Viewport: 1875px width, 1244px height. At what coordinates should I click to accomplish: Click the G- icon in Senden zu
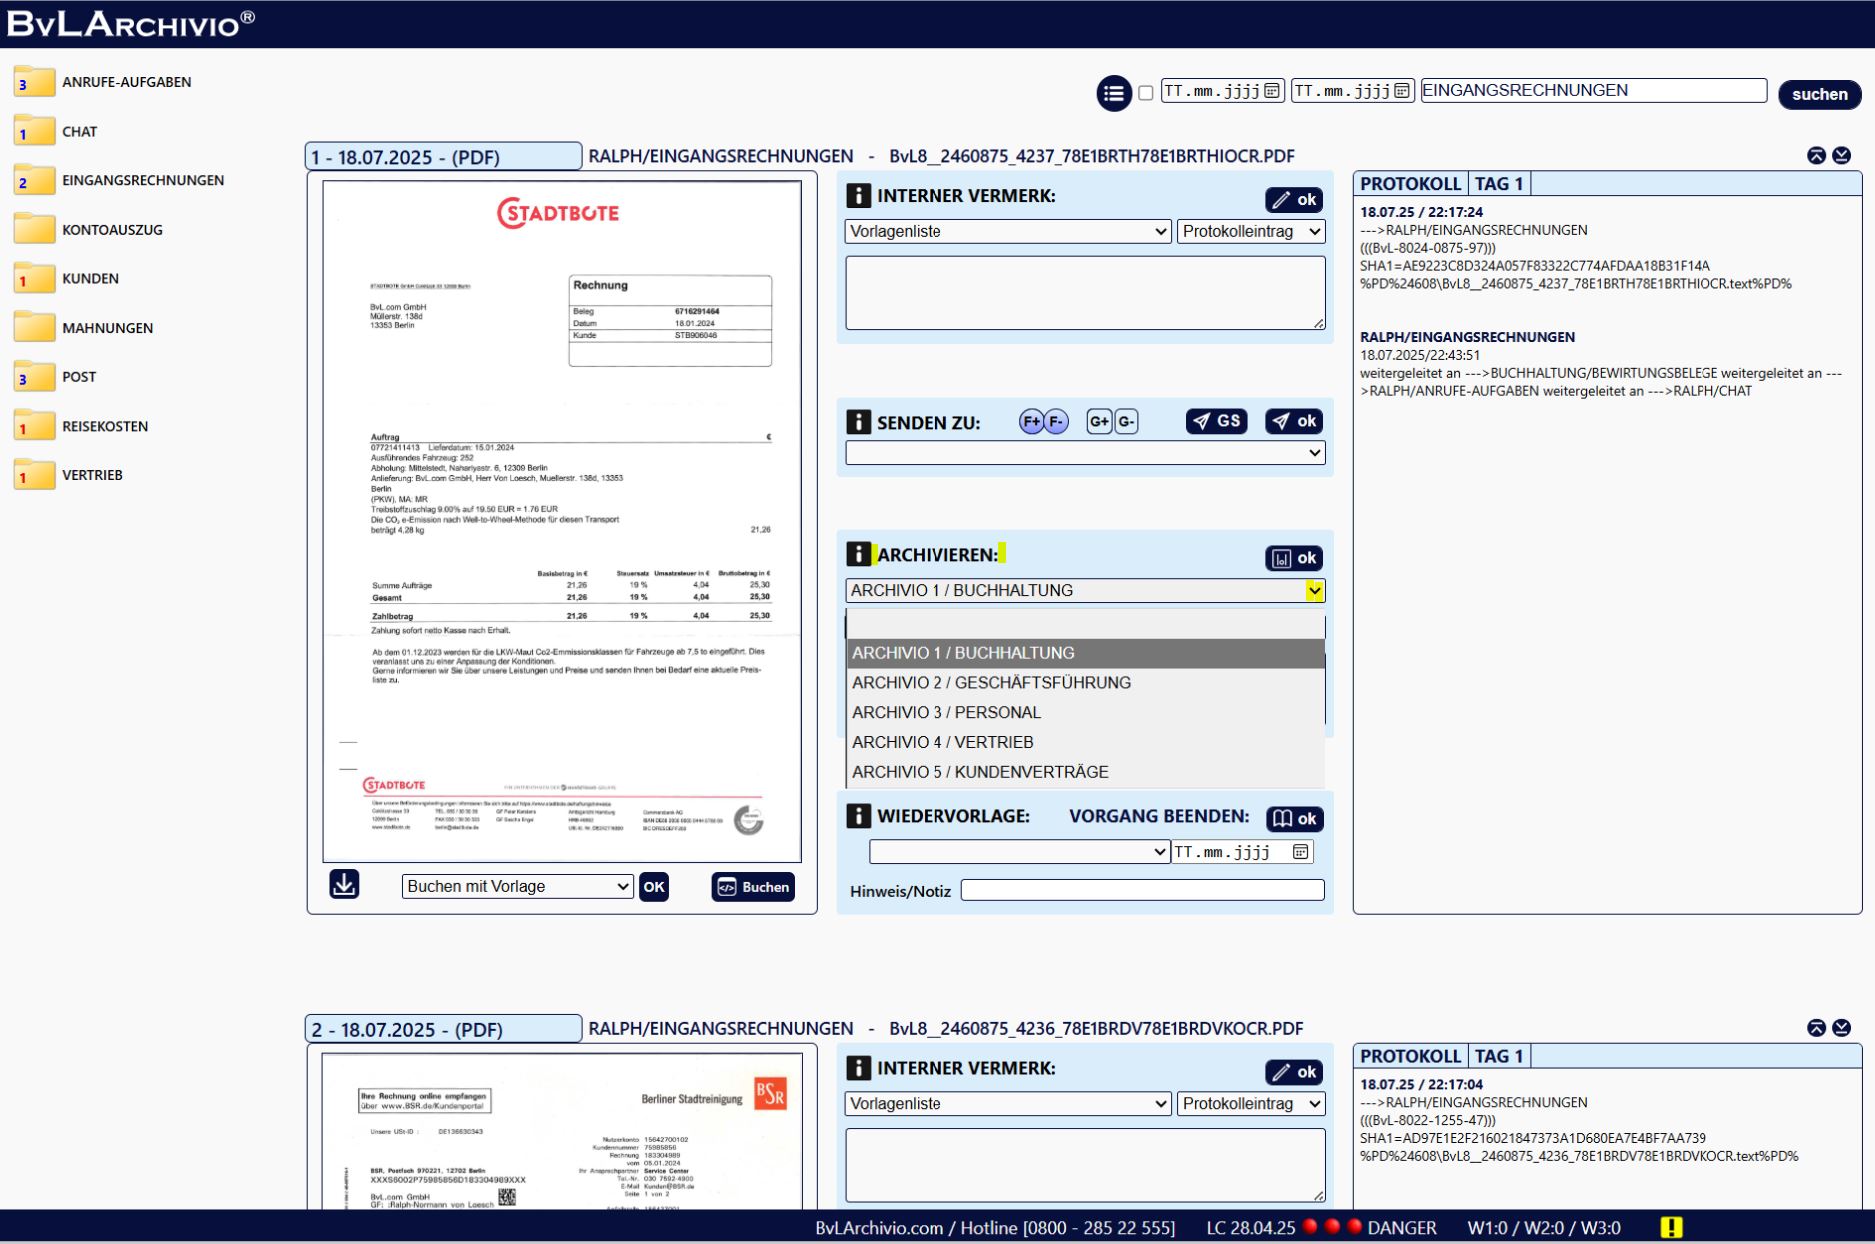1126,422
